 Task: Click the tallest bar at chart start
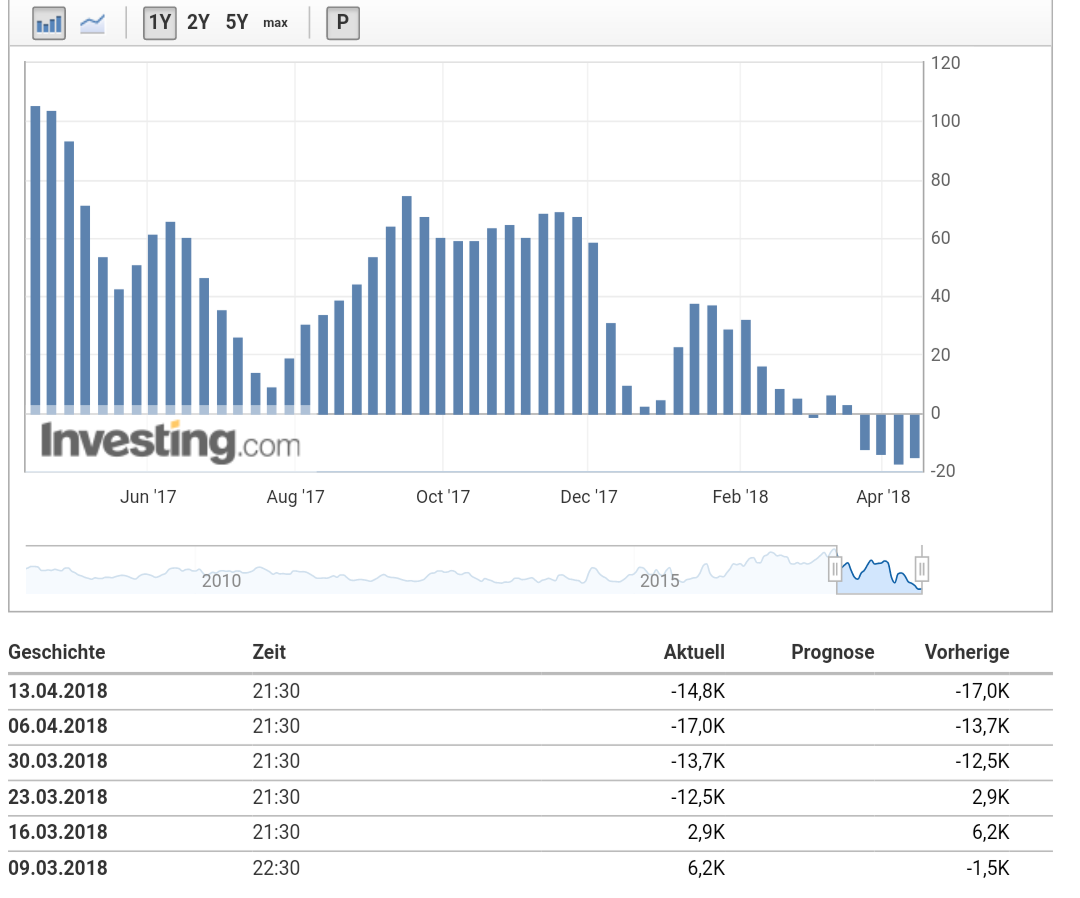(38, 255)
